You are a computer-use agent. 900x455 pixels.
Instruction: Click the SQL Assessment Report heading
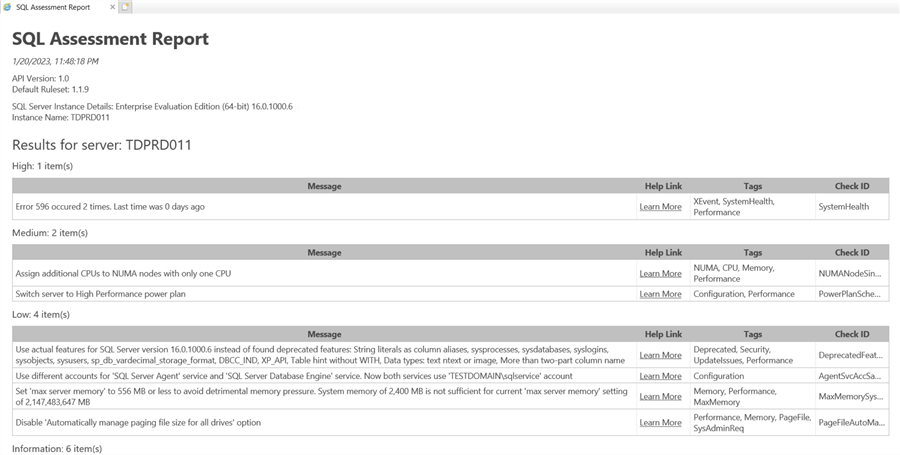110,38
